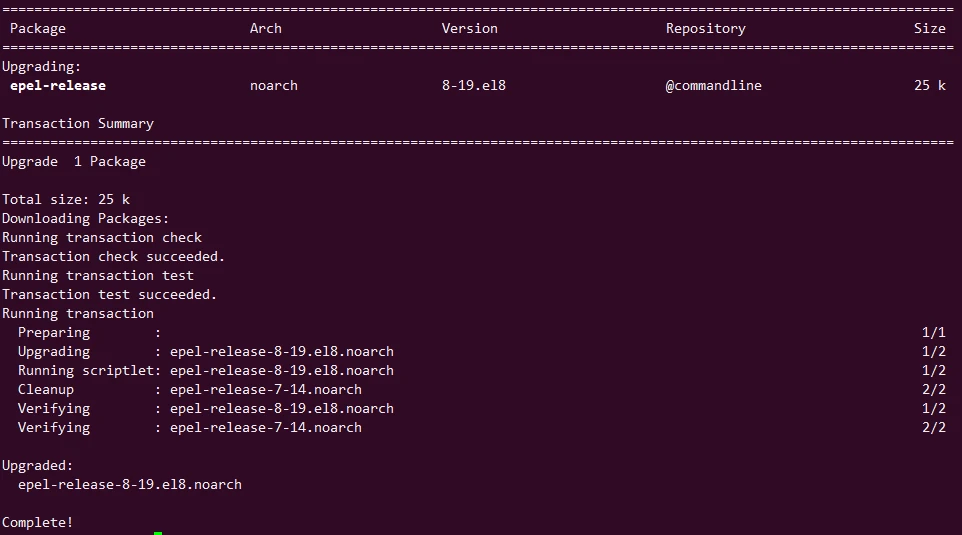Click the 'Total size: 25 k' line

coord(66,200)
